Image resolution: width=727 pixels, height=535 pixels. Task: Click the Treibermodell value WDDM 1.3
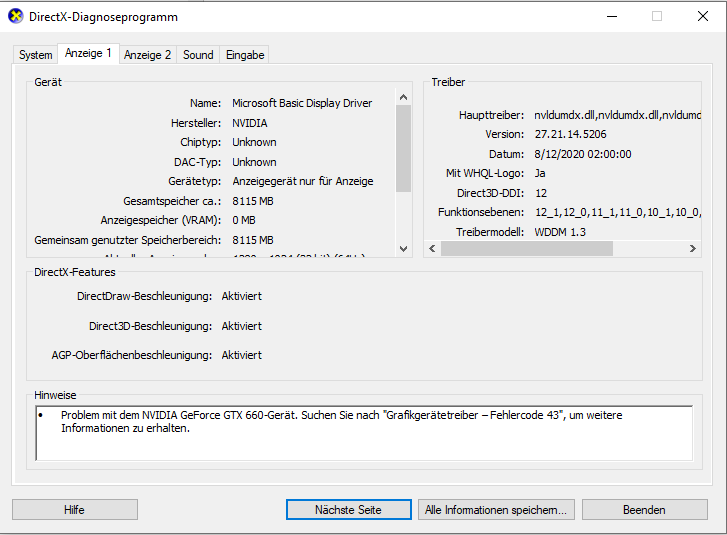pos(560,232)
